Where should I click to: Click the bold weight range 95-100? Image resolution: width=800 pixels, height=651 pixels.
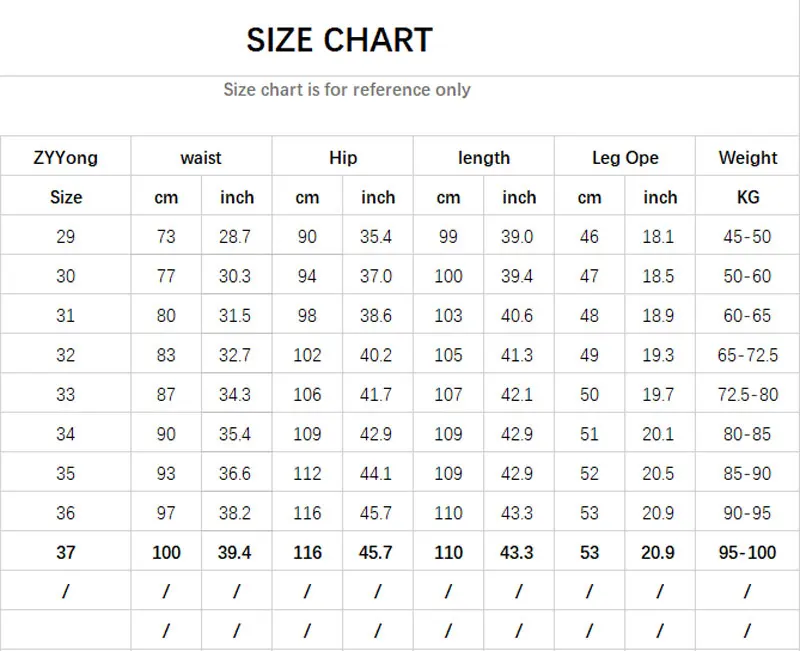[747, 552]
